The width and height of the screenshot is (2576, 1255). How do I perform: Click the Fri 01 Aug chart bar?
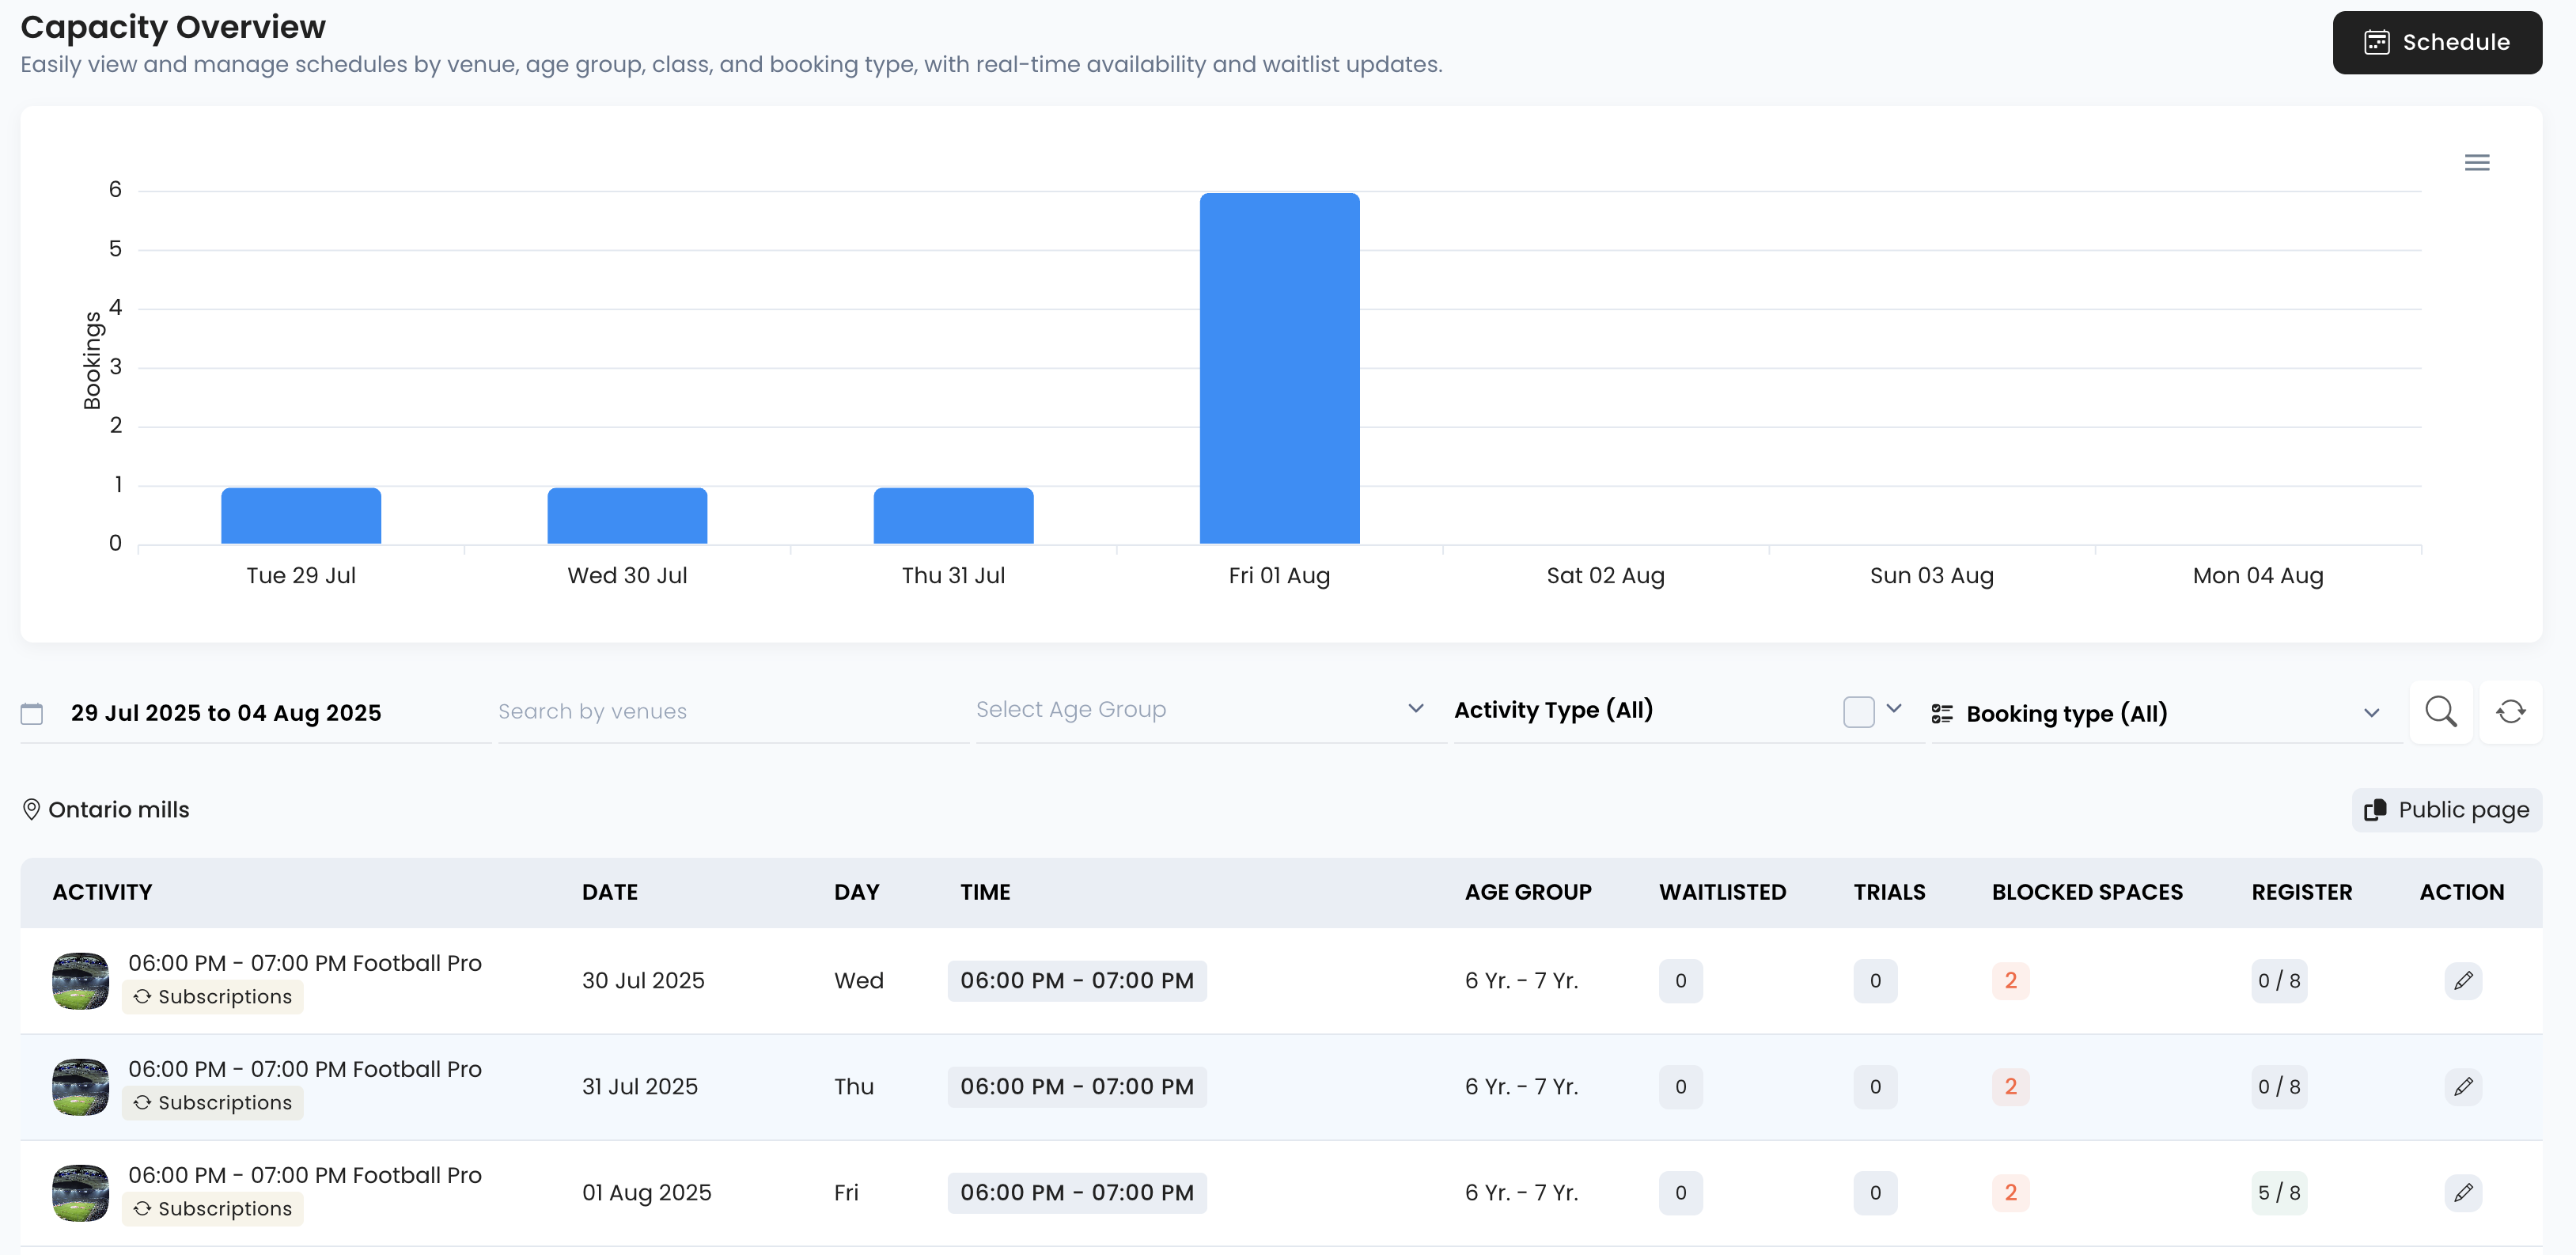point(1279,368)
